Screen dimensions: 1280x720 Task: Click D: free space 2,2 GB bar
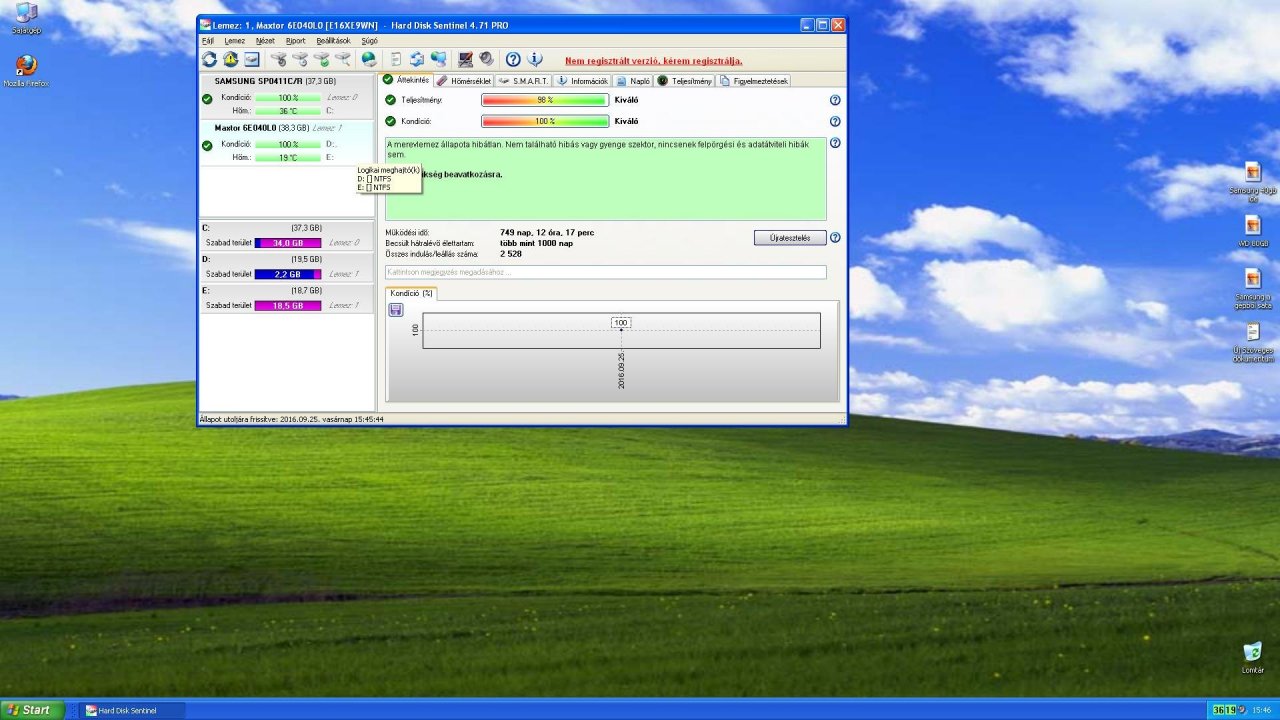[x=288, y=274]
